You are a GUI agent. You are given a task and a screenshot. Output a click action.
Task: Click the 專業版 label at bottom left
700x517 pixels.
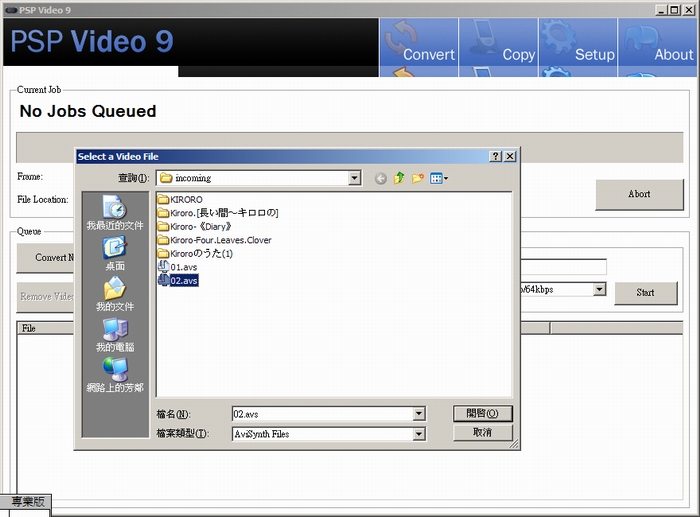[26, 501]
